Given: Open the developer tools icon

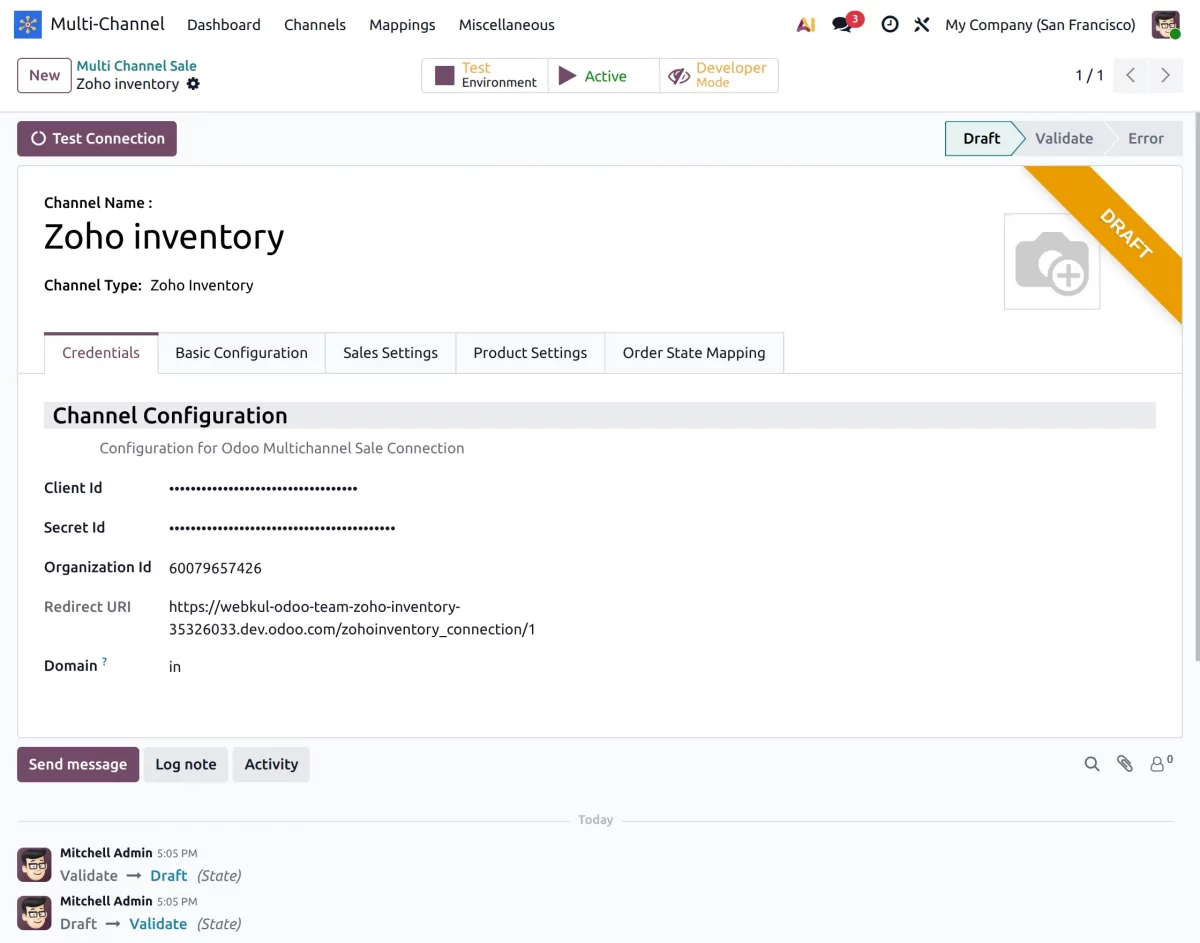Looking at the screenshot, I should [922, 25].
